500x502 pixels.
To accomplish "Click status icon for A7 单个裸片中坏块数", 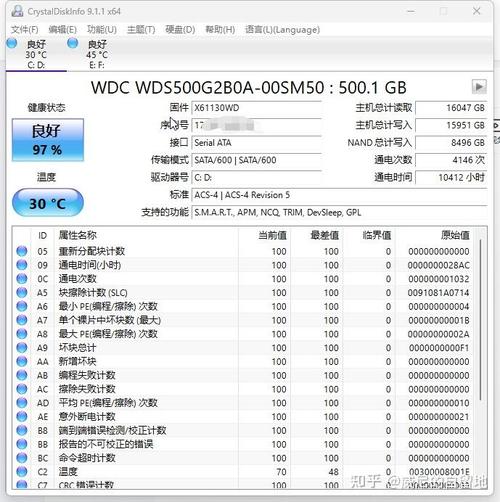I will click(22, 320).
